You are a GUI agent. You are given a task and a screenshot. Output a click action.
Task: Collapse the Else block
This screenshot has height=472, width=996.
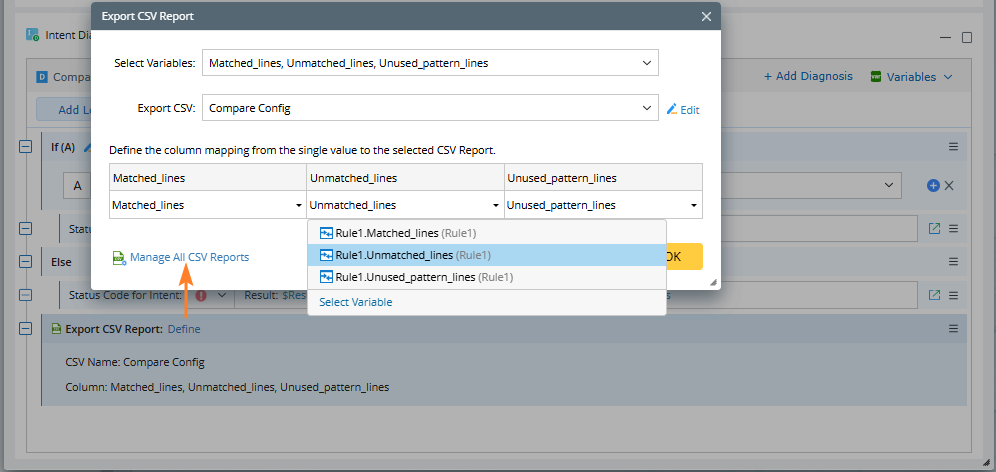pos(26,260)
